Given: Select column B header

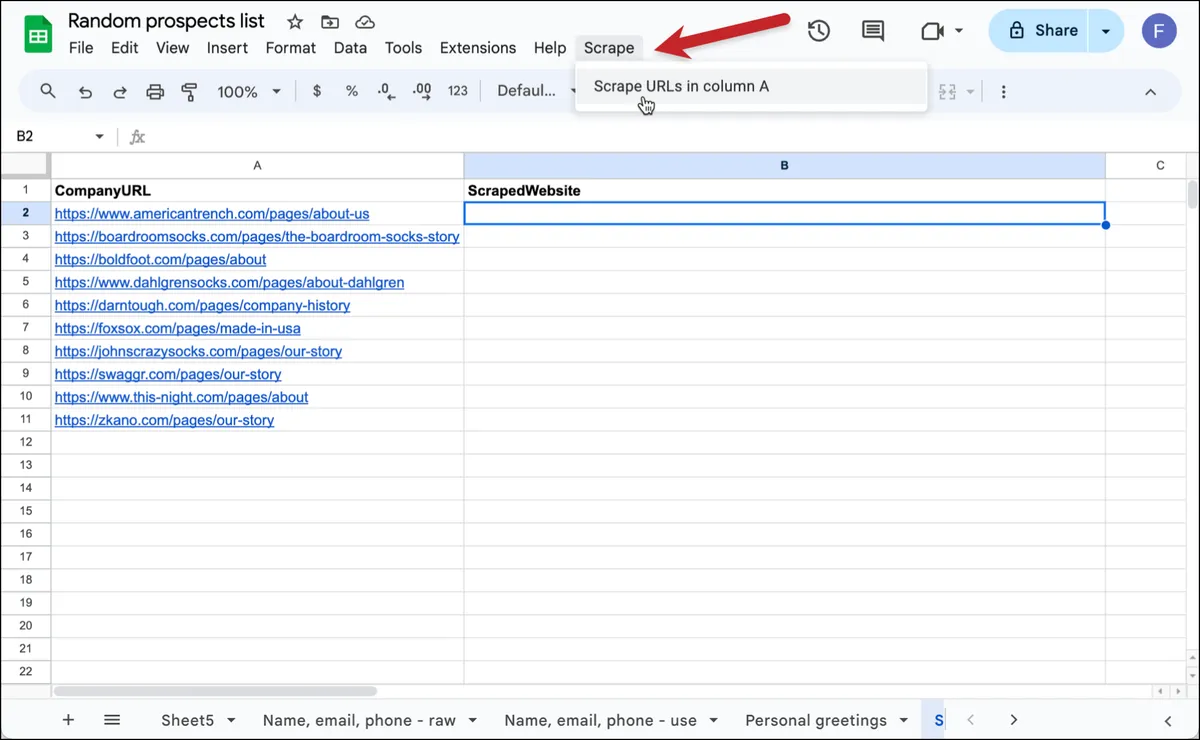Looking at the screenshot, I should pos(785,166).
